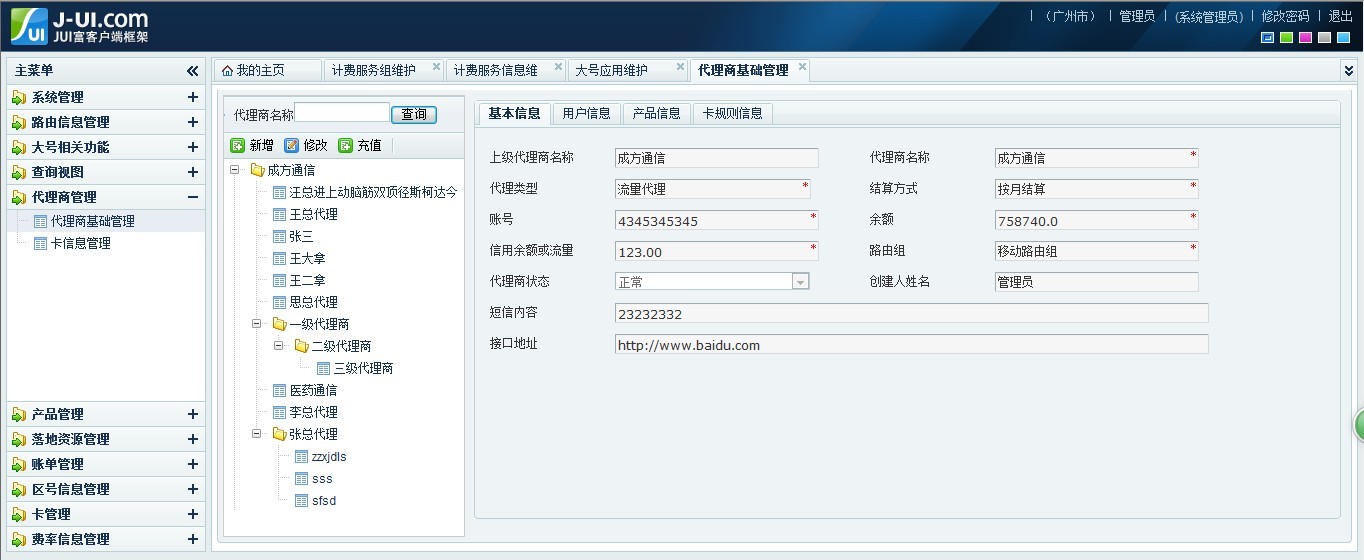Open the 卡规则信息 tab
This screenshot has width=1364, height=560.
pyautogui.click(x=733, y=113)
